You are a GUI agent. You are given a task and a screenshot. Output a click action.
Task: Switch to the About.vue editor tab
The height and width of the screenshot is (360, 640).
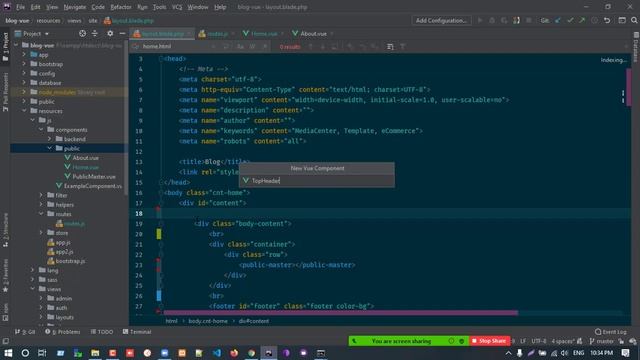tap(313, 34)
